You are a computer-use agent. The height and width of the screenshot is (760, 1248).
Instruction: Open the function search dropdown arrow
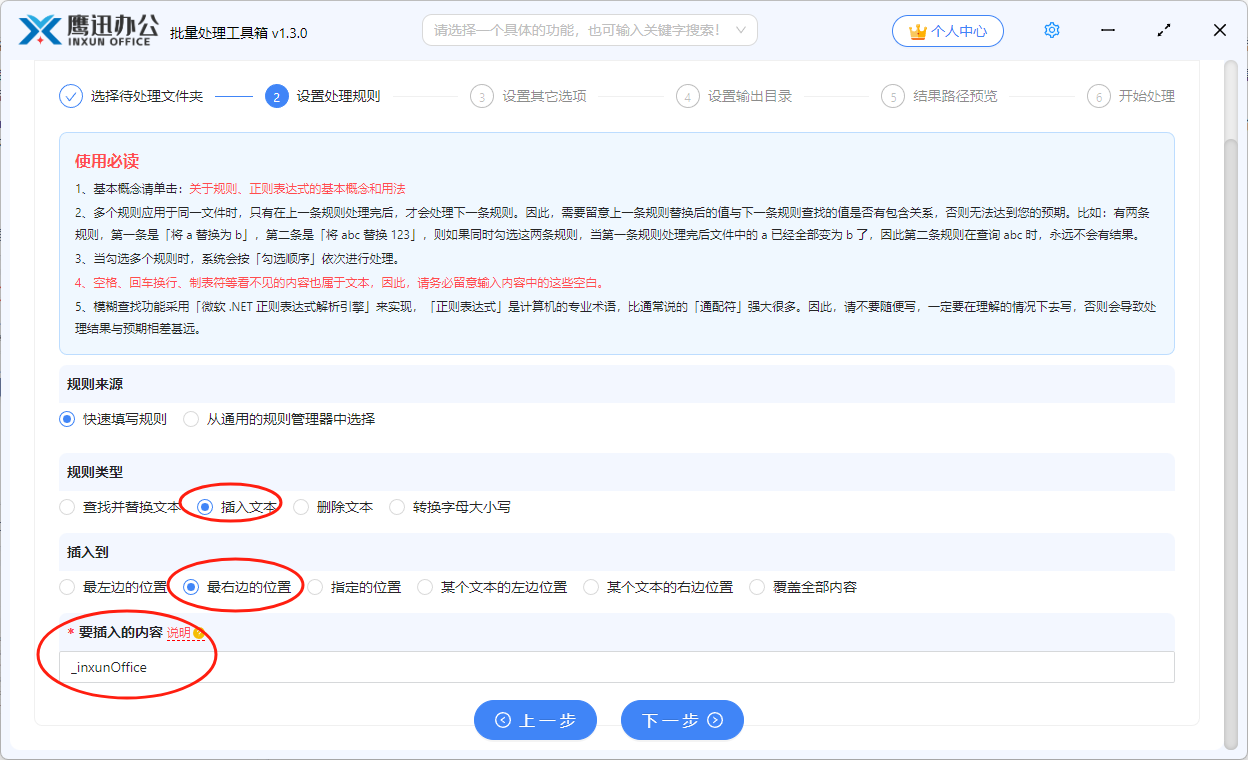click(x=741, y=30)
